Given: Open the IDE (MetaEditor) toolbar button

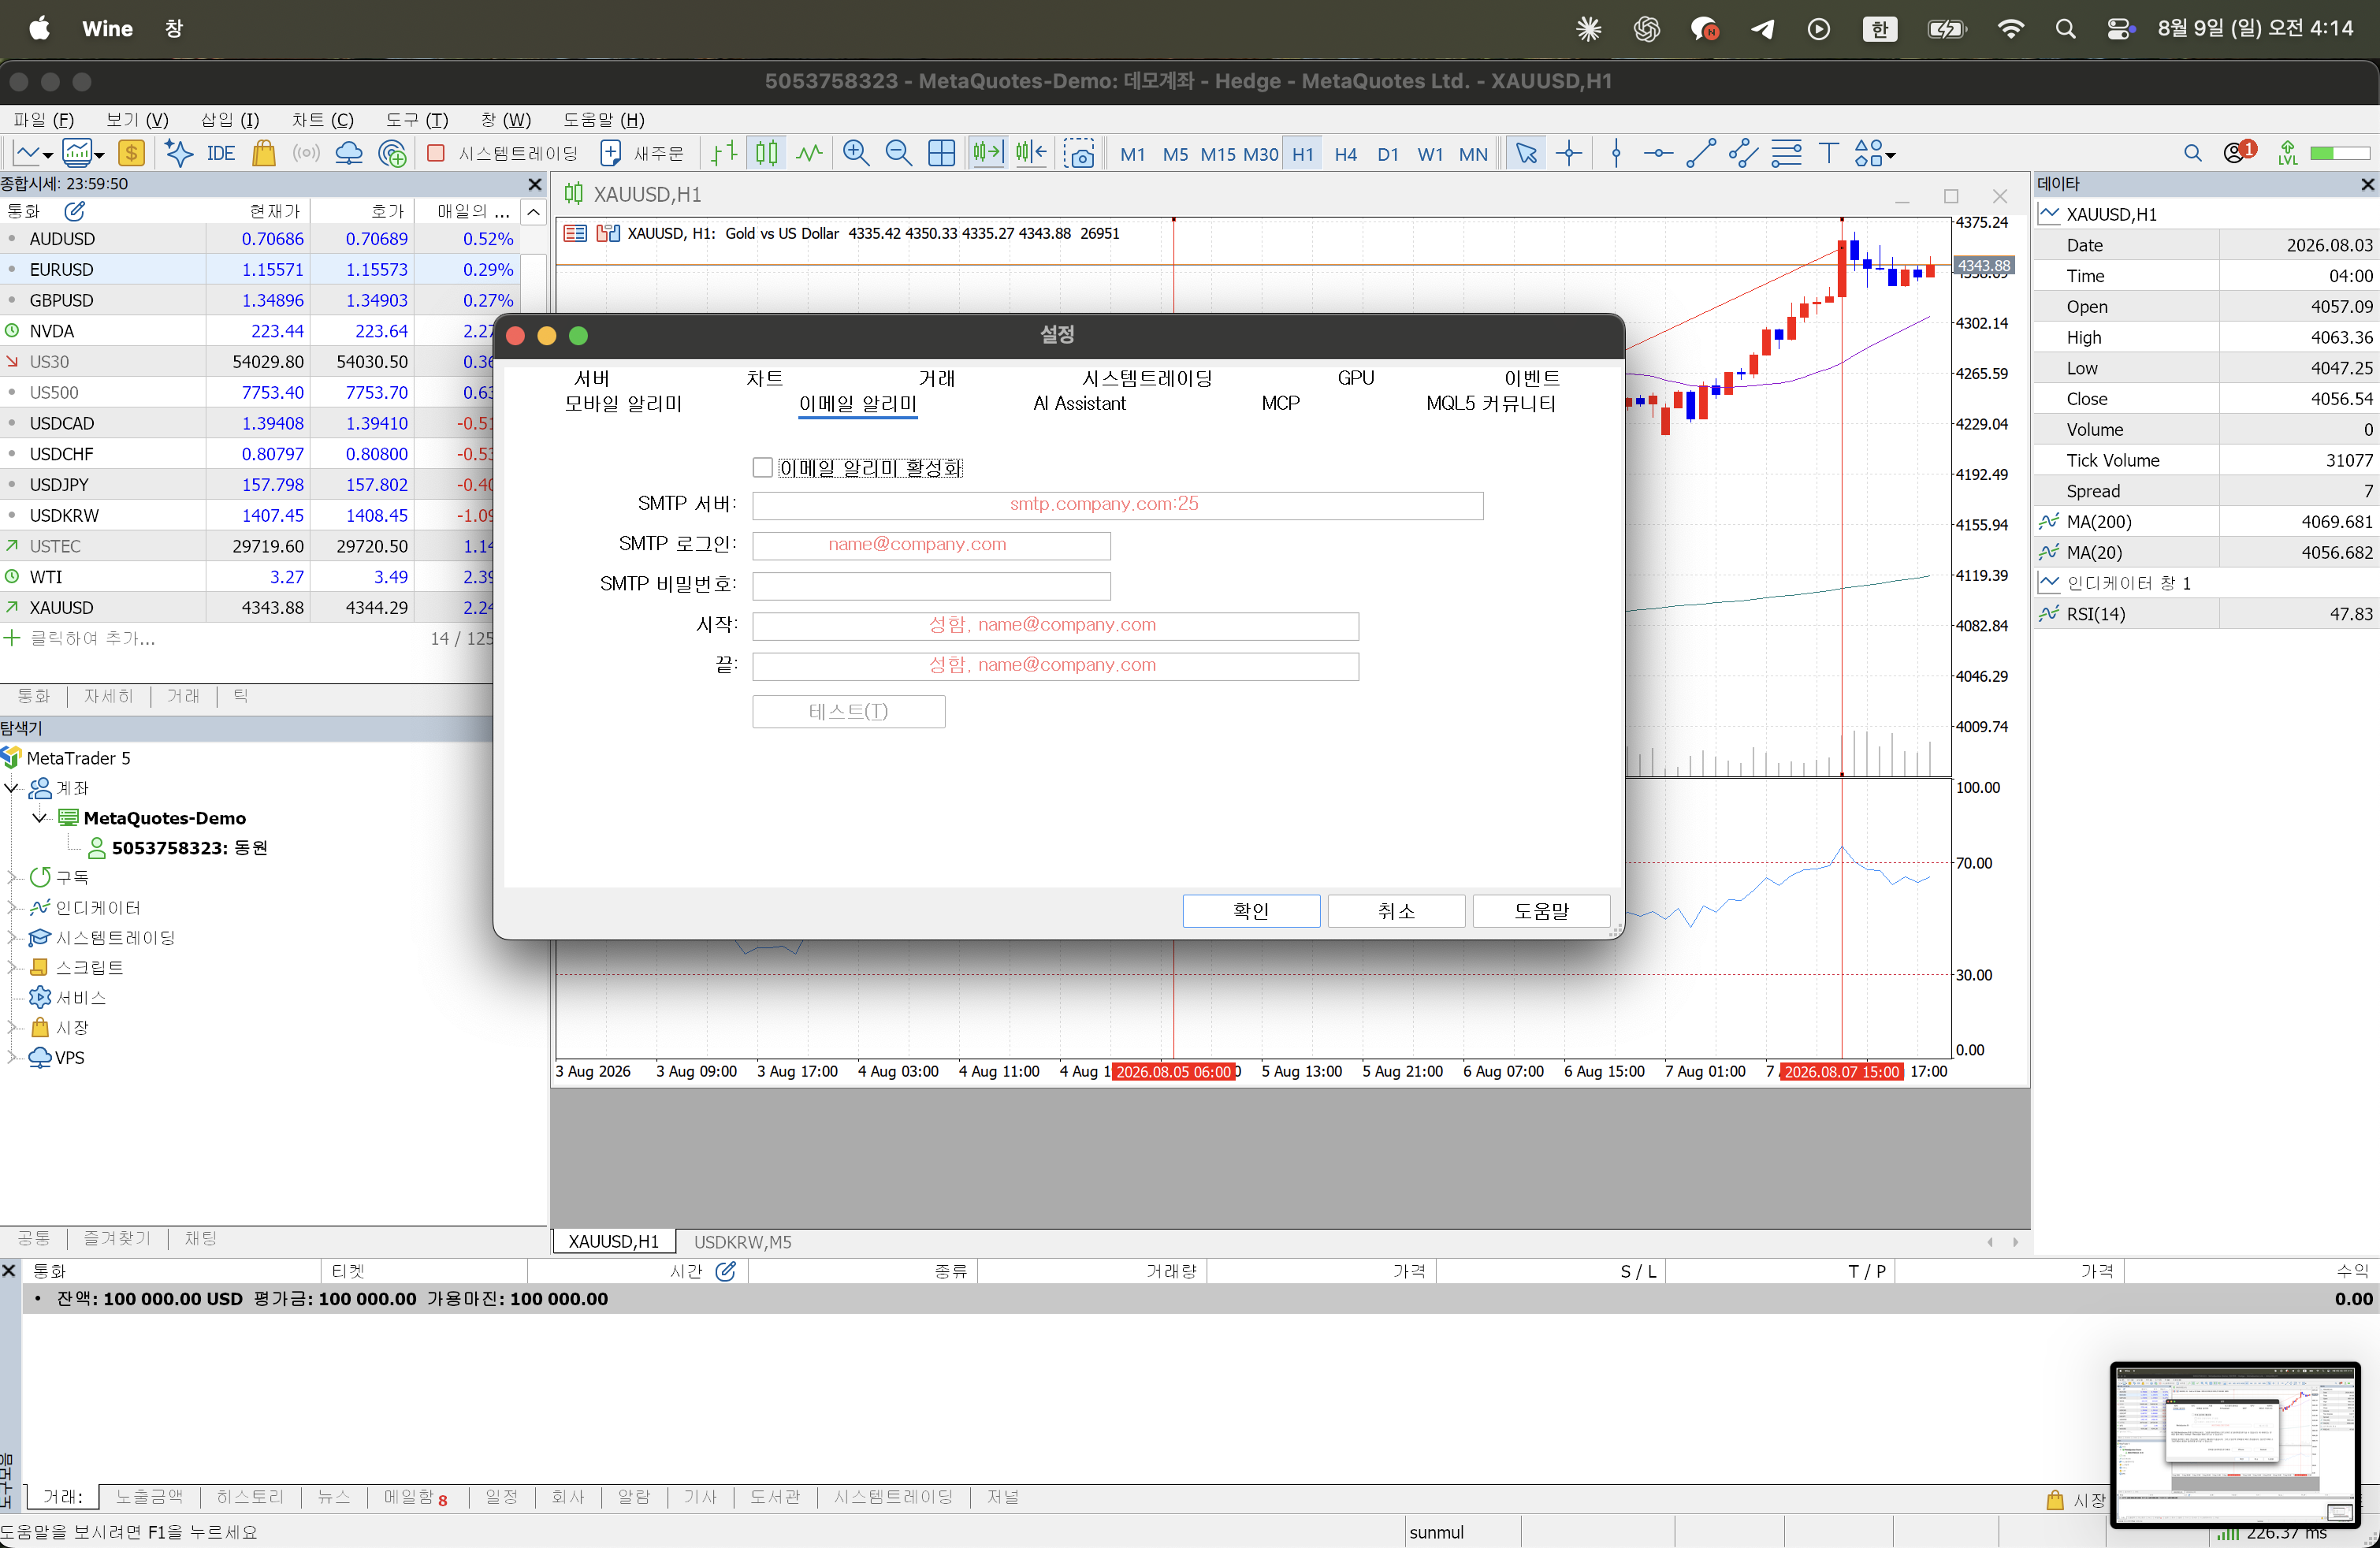Looking at the screenshot, I should [x=220, y=153].
